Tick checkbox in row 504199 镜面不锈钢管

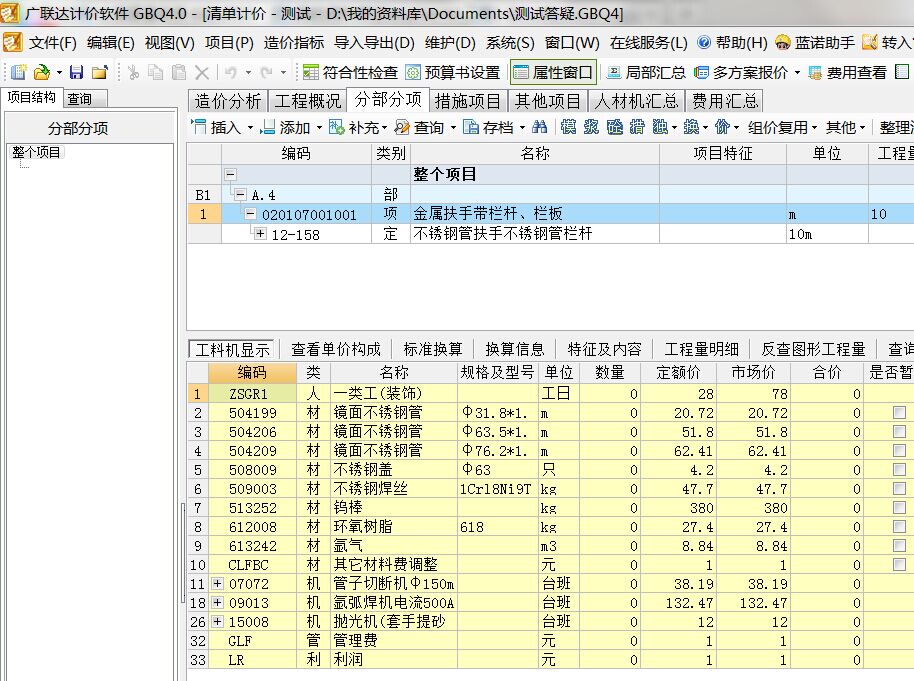tap(899, 412)
